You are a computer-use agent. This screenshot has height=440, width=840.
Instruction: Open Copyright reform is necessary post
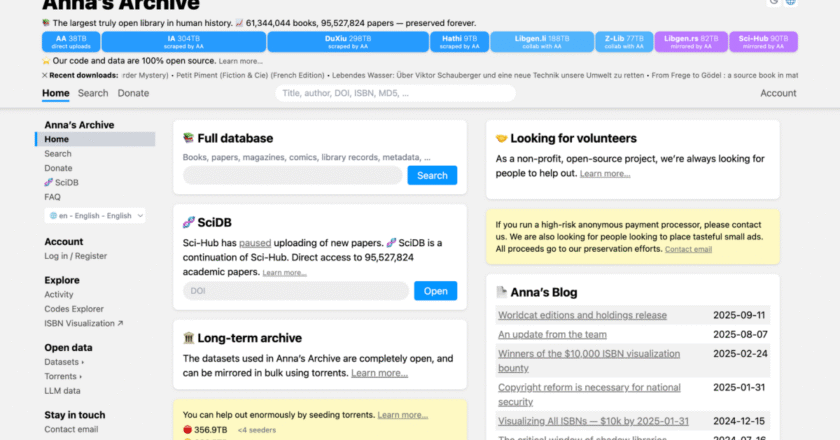tap(589, 394)
